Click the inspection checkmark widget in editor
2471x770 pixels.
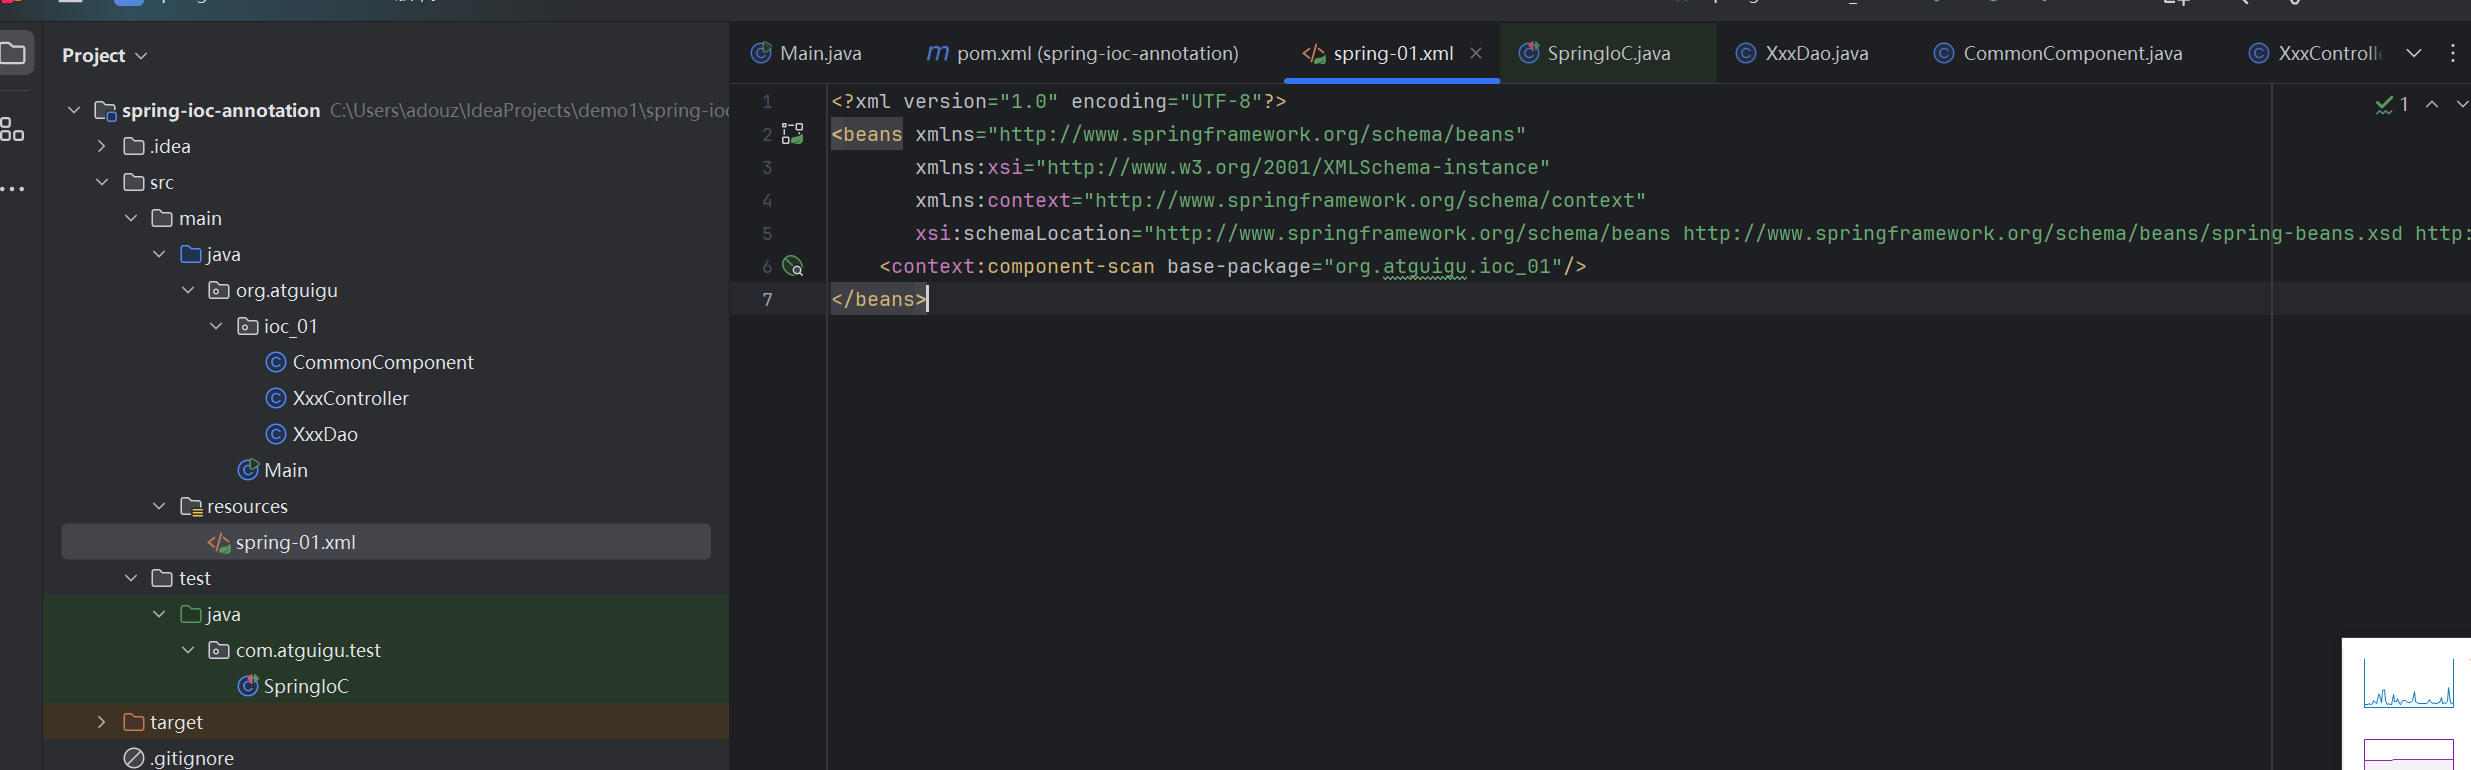2391,104
